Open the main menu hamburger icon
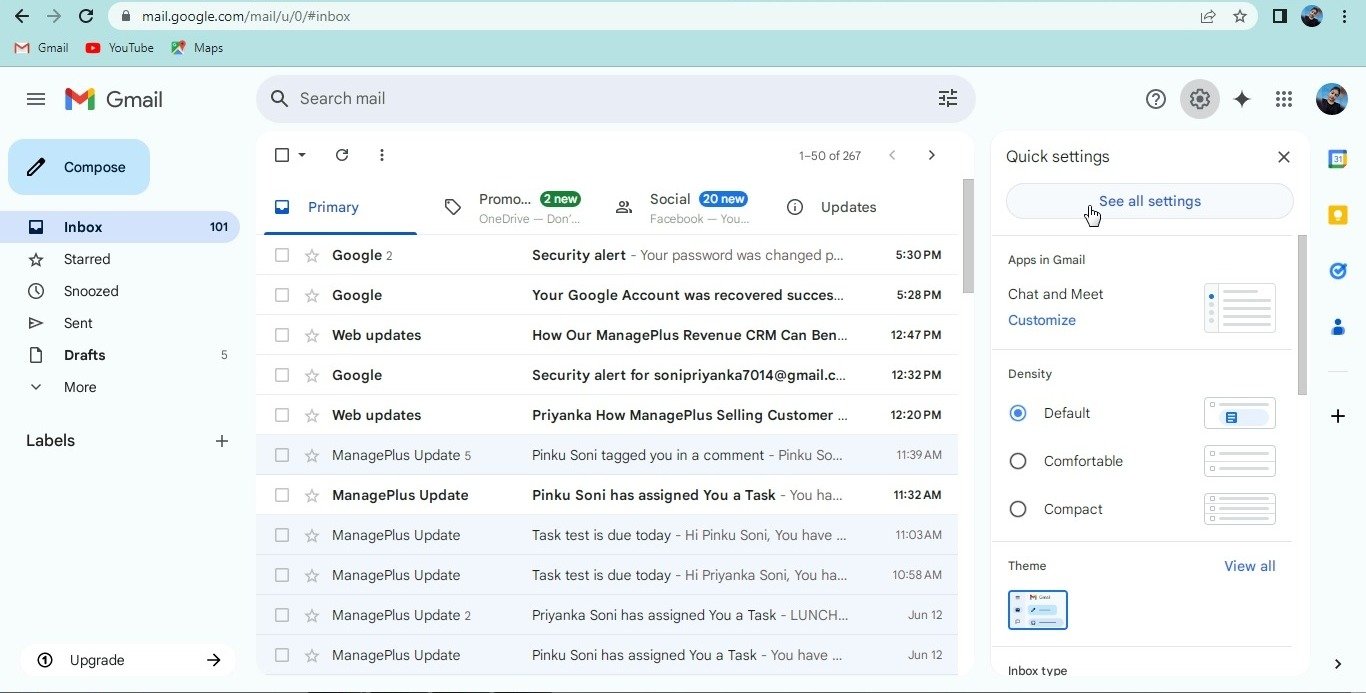This screenshot has width=1366, height=693. coord(36,99)
